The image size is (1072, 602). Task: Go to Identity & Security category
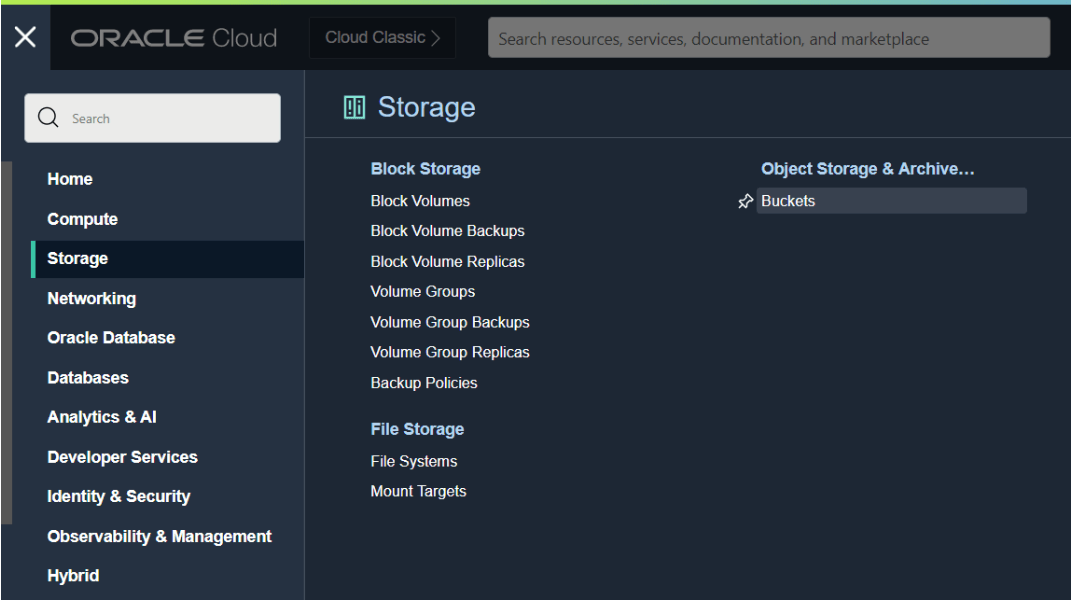click(118, 496)
